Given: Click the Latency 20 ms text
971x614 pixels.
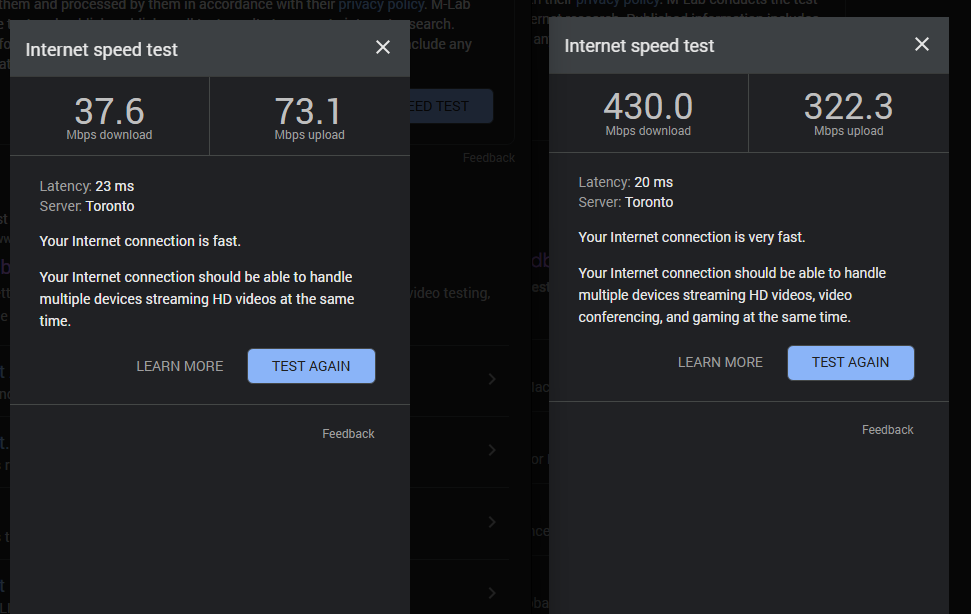Looking at the screenshot, I should [625, 183].
